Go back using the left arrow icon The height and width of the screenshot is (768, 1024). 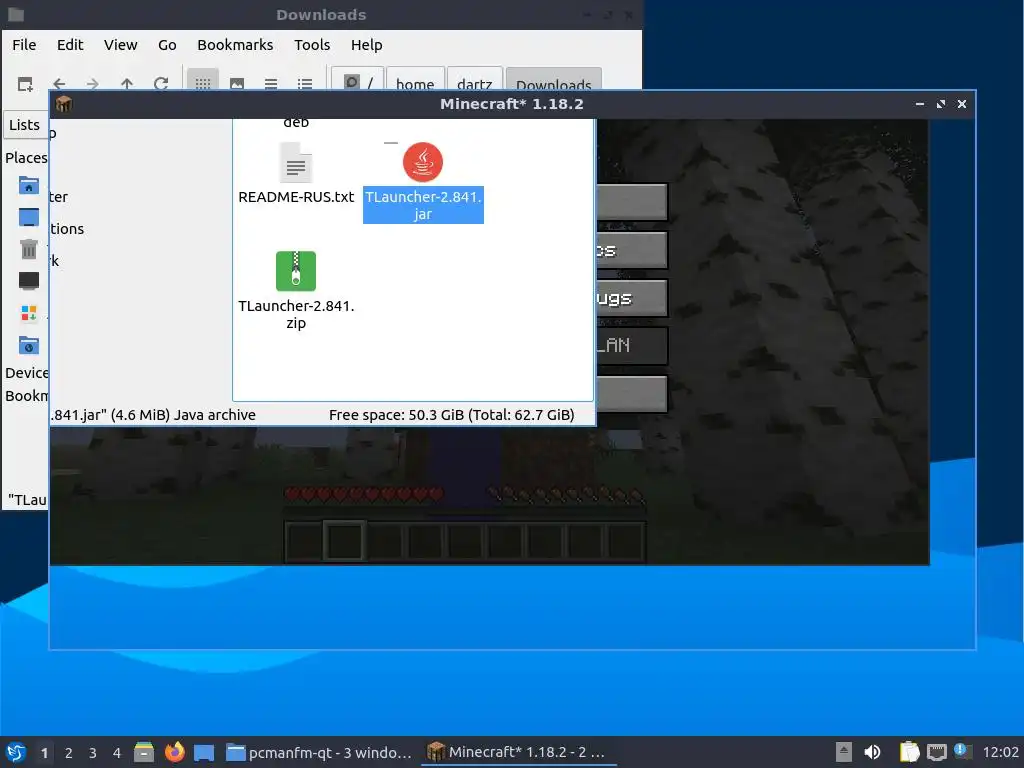tap(59, 84)
